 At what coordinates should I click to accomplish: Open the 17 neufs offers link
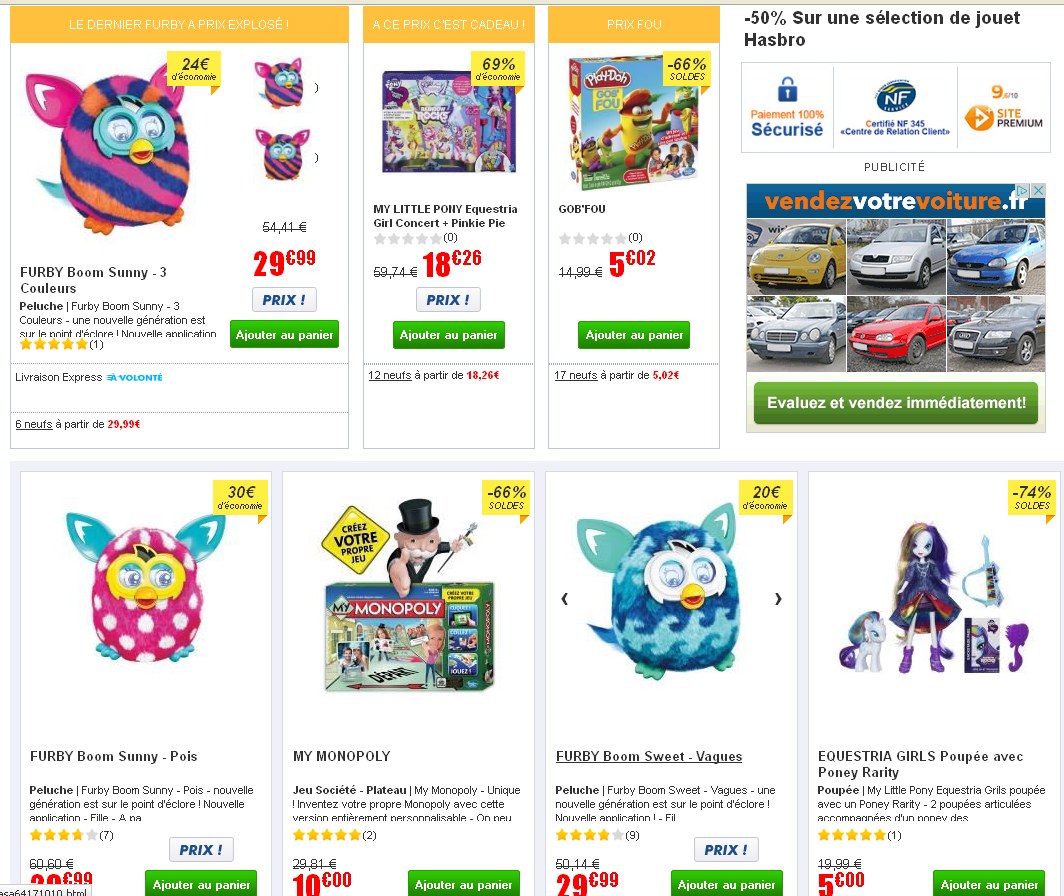575,375
